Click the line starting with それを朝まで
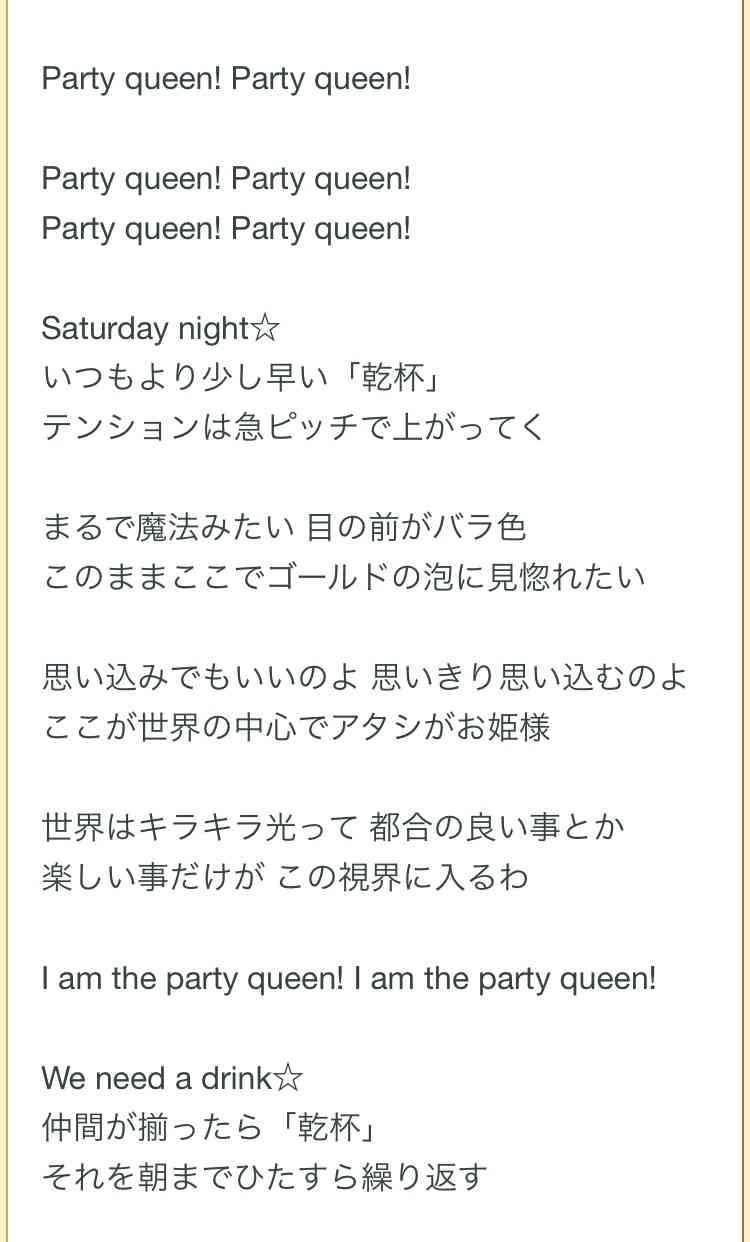Viewport: 750px width, 1242px height. (265, 1176)
